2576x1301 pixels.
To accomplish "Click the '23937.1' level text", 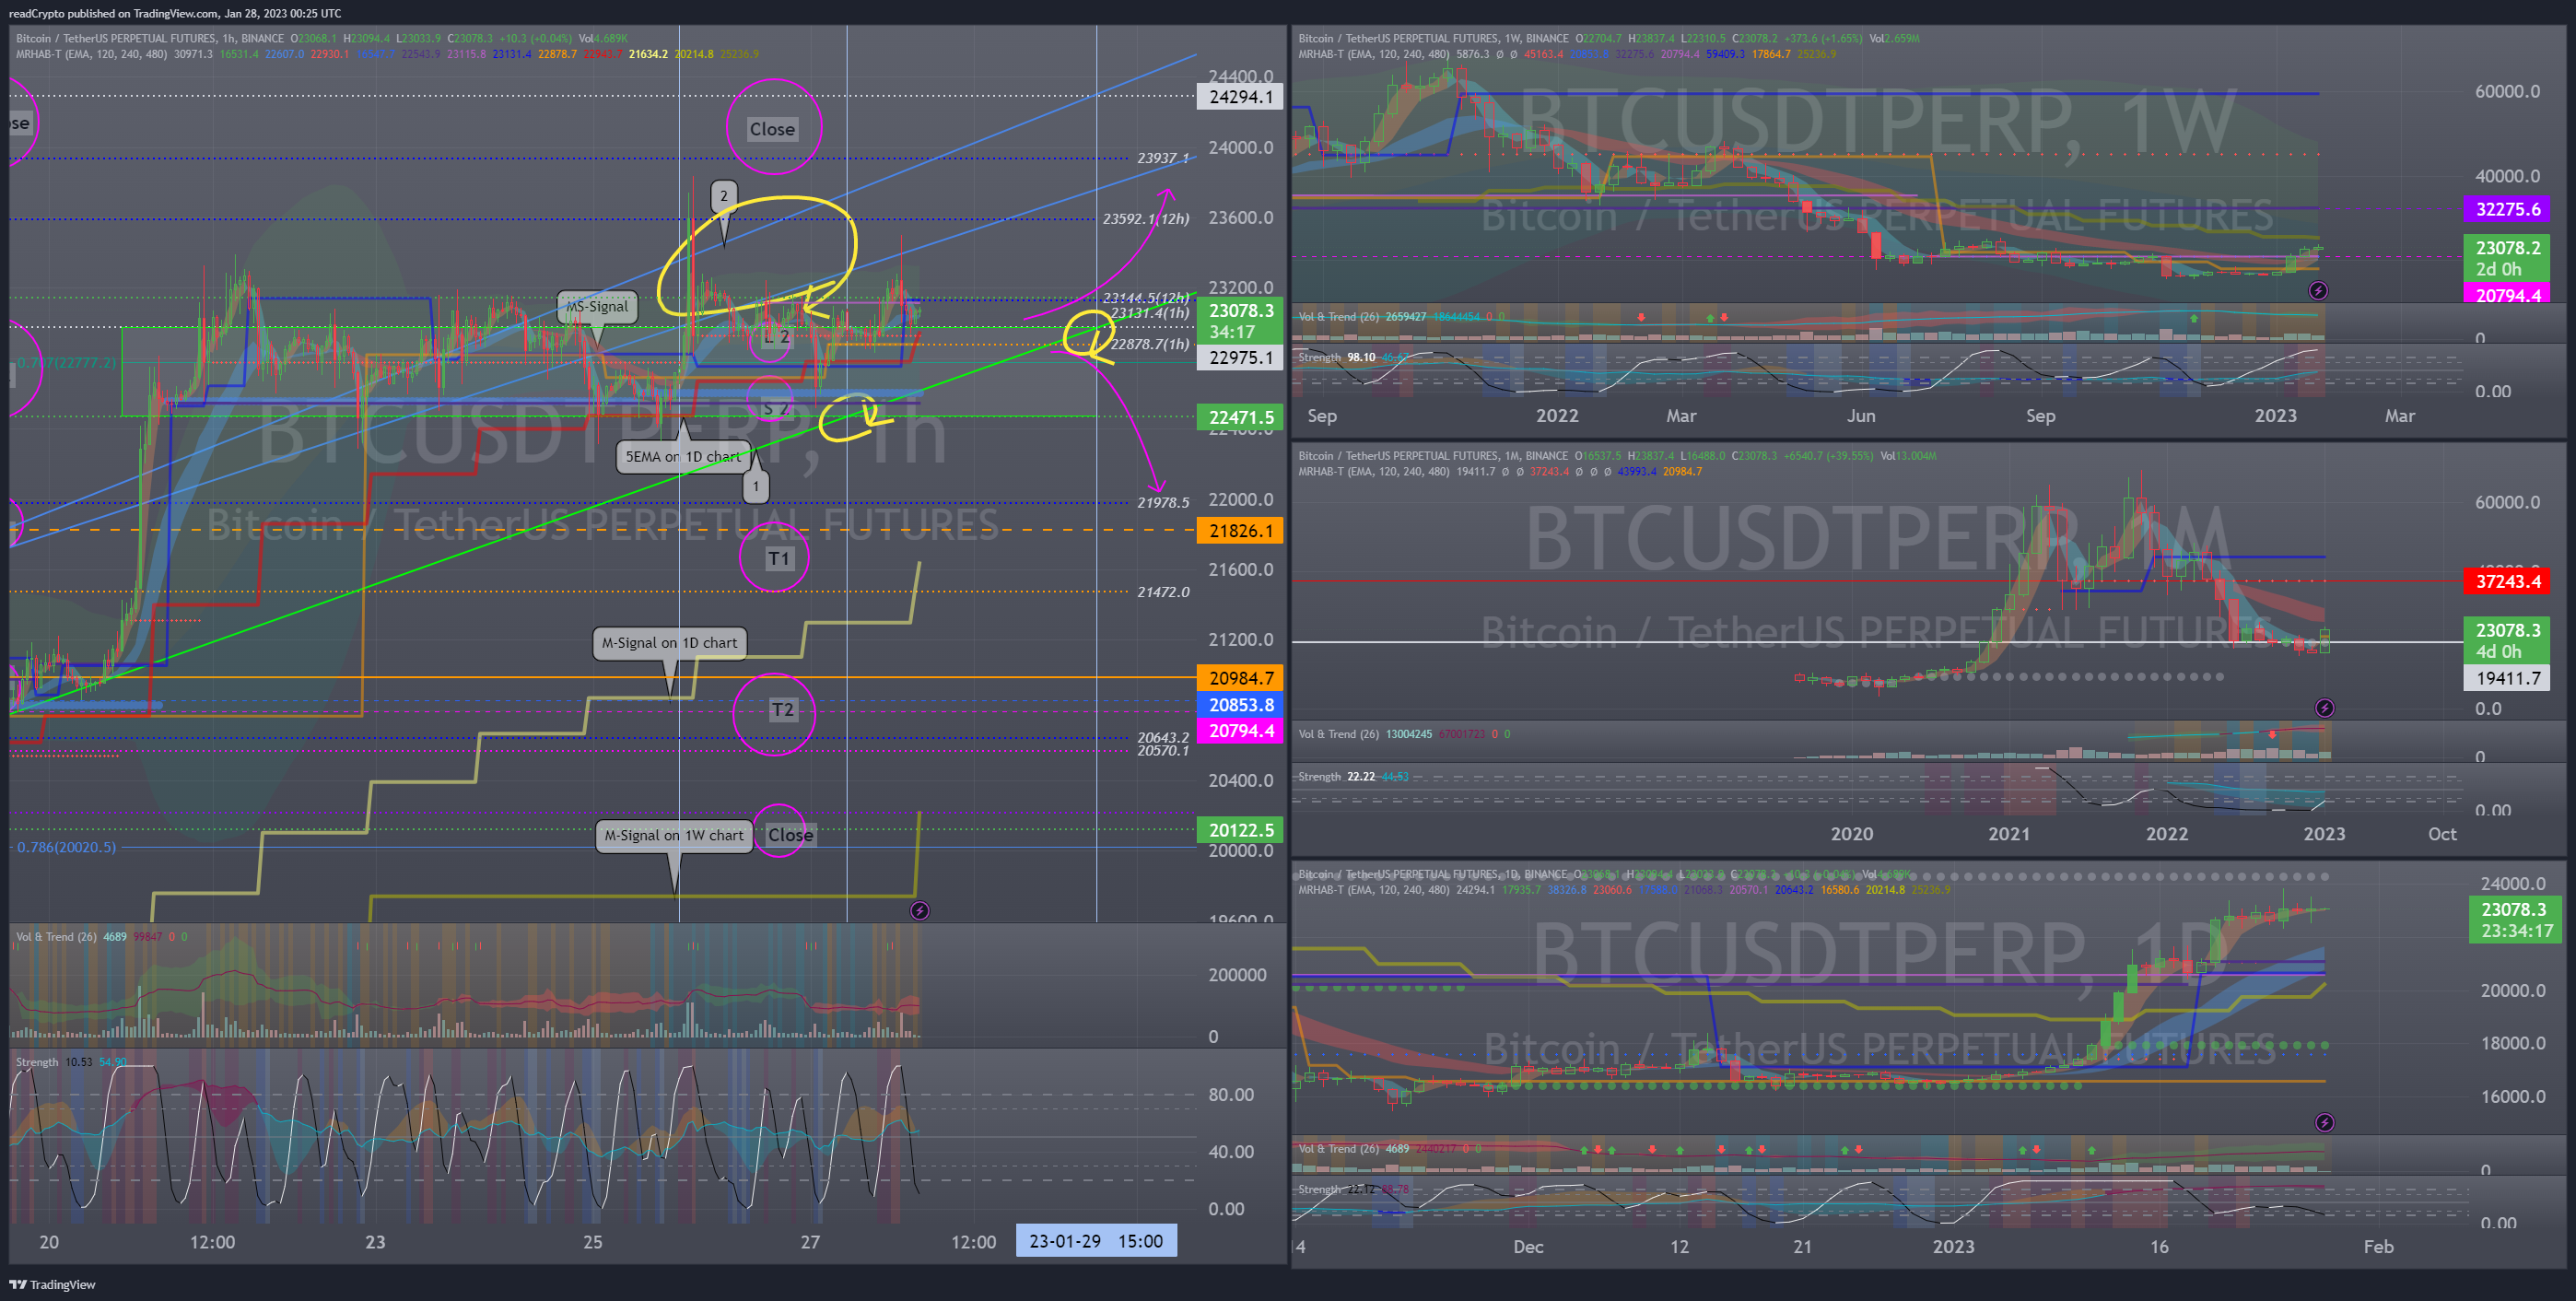I will (1163, 158).
